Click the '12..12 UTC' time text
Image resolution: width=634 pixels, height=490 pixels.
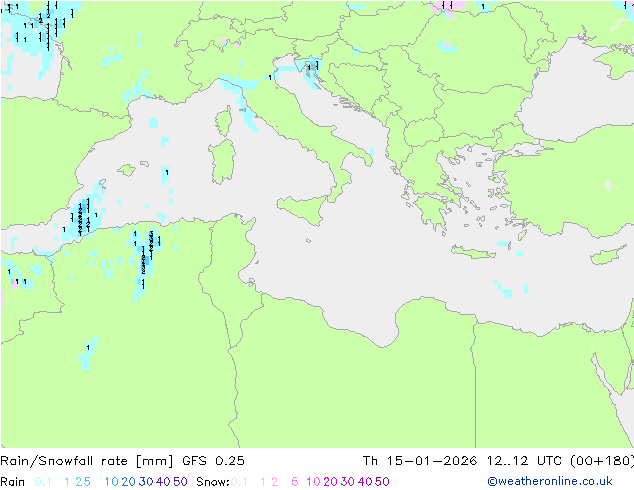tap(524, 461)
